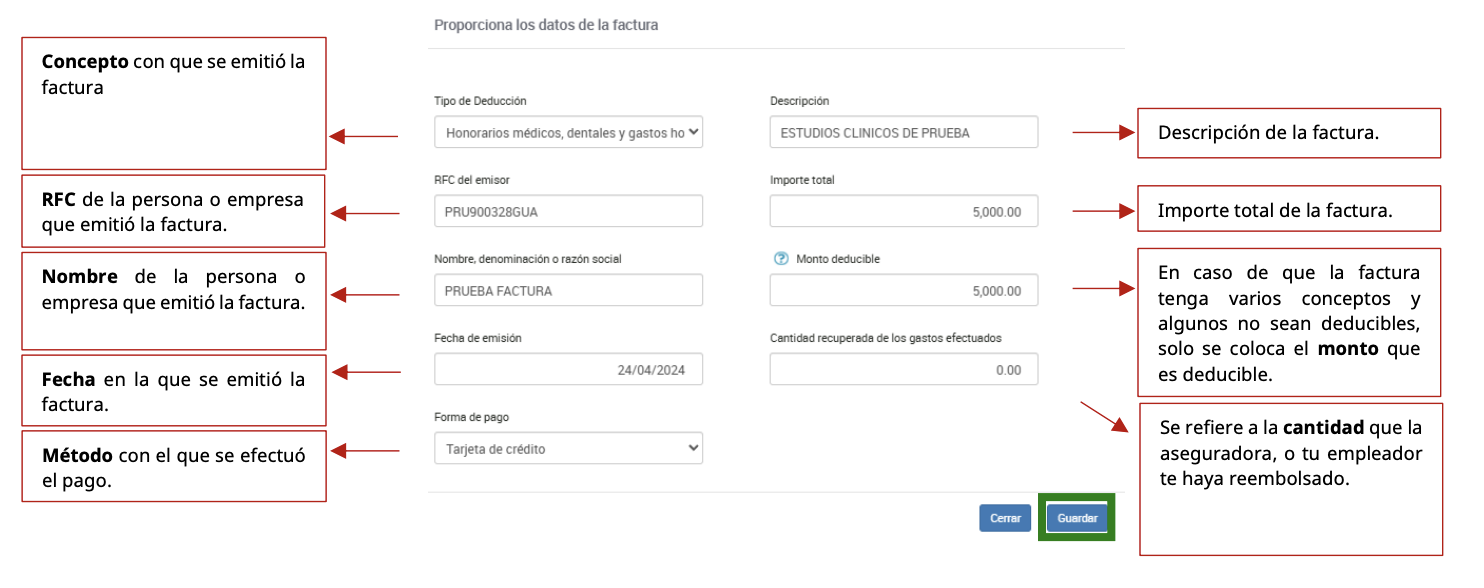The width and height of the screenshot is (1484, 588).
Task: Click the Método de pago annotation box
Action: [x=174, y=466]
